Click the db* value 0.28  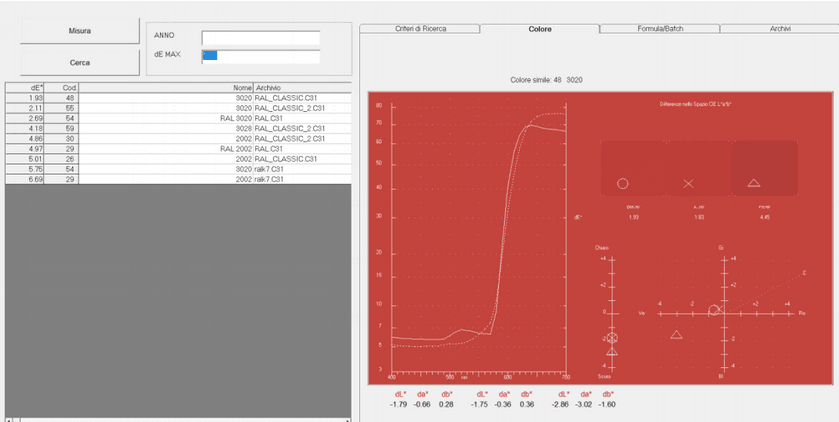tap(446, 404)
